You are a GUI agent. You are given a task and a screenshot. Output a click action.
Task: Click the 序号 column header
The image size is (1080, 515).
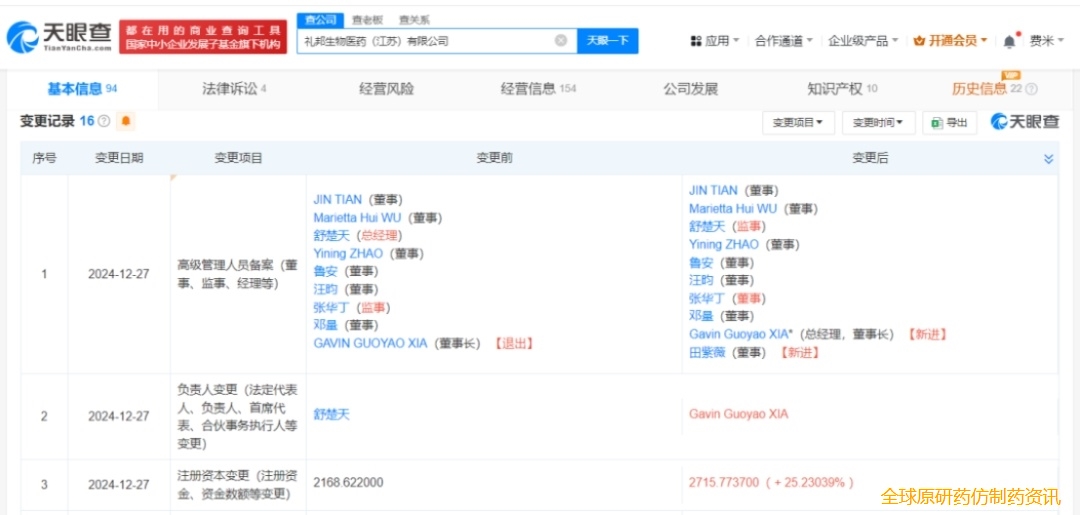44,158
